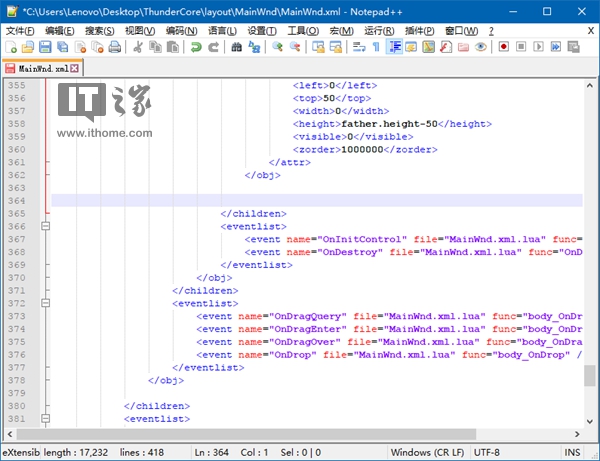Toggle indent guide toolbar button
This screenshot has width=600, height=461.
(394, 47)
